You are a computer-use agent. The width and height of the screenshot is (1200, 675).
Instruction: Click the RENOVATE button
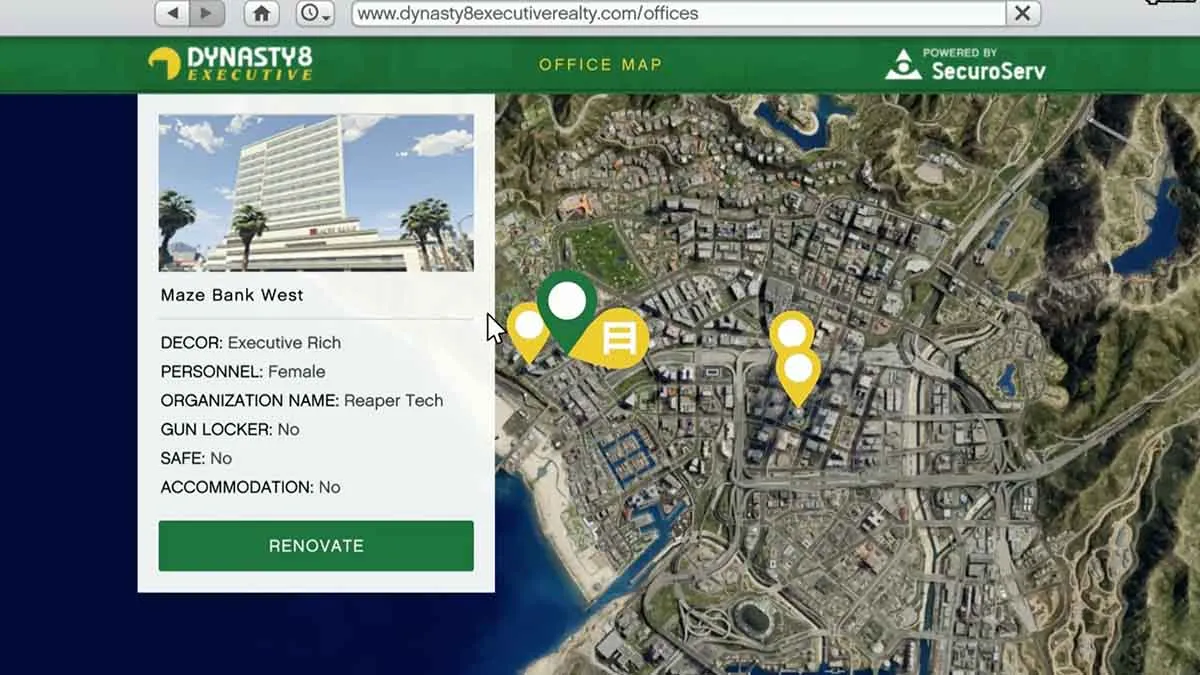pyautogui.click(x=315, y=546)
